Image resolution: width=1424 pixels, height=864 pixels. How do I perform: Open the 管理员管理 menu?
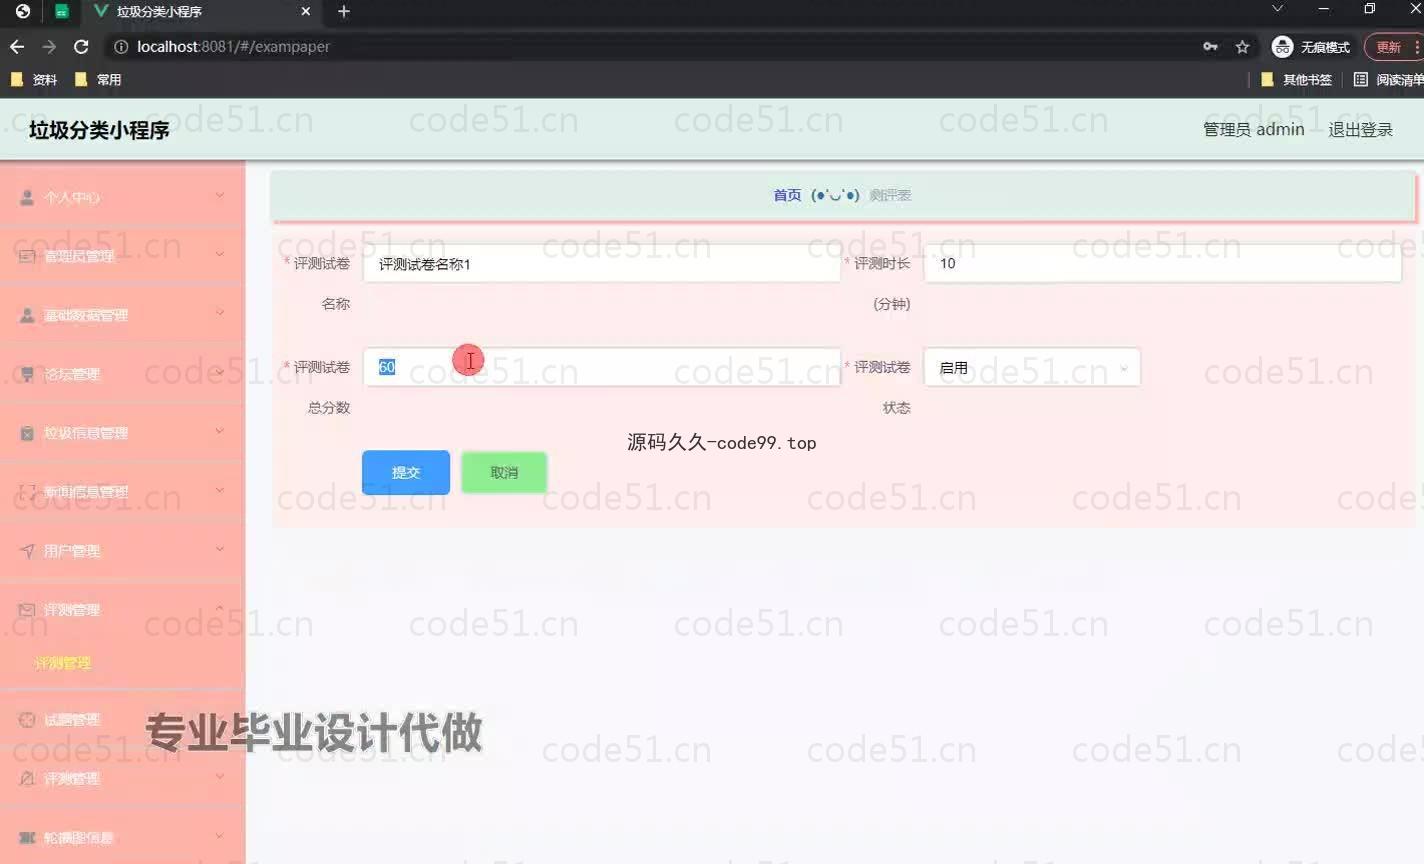(x=122, y=257)
